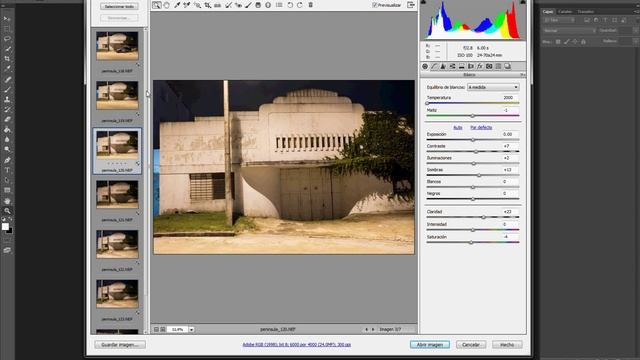Click the Claridad slider handle
Image resolution: width=640 pixels, height=360 pixels.
pyautogui.click(x=484, y=217)
